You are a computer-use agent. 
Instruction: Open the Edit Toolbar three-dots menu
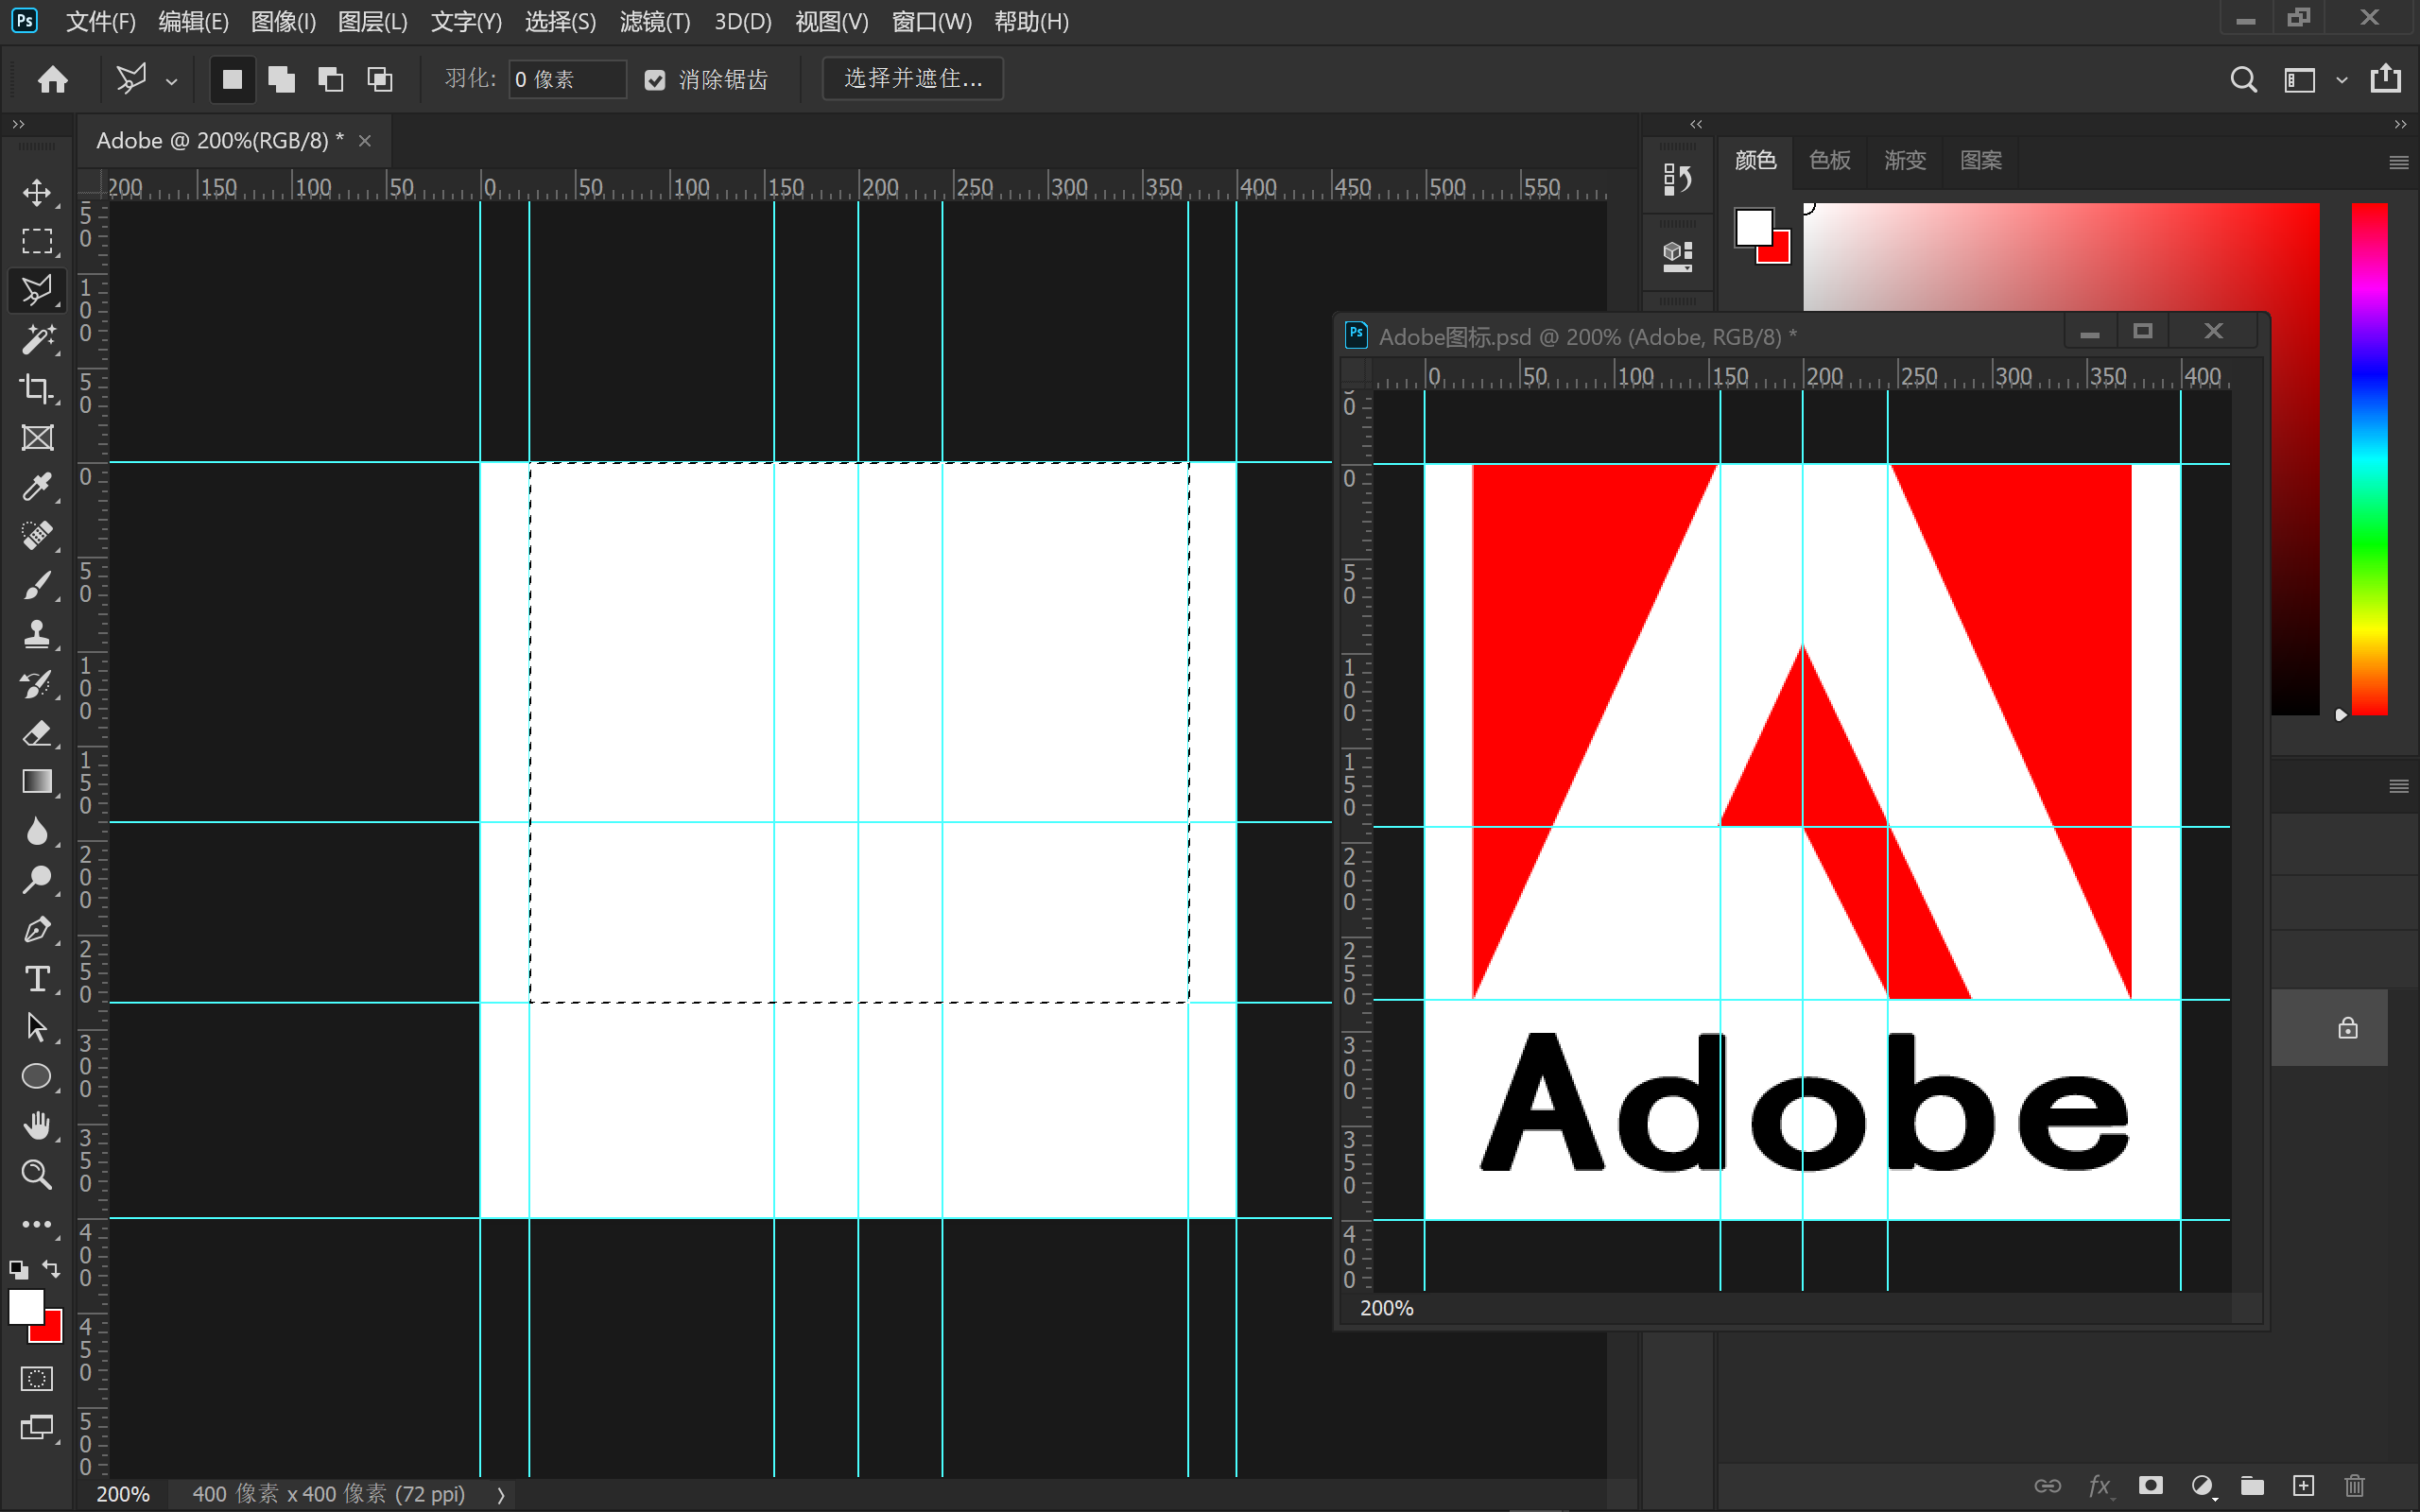tap(37, 1224)
